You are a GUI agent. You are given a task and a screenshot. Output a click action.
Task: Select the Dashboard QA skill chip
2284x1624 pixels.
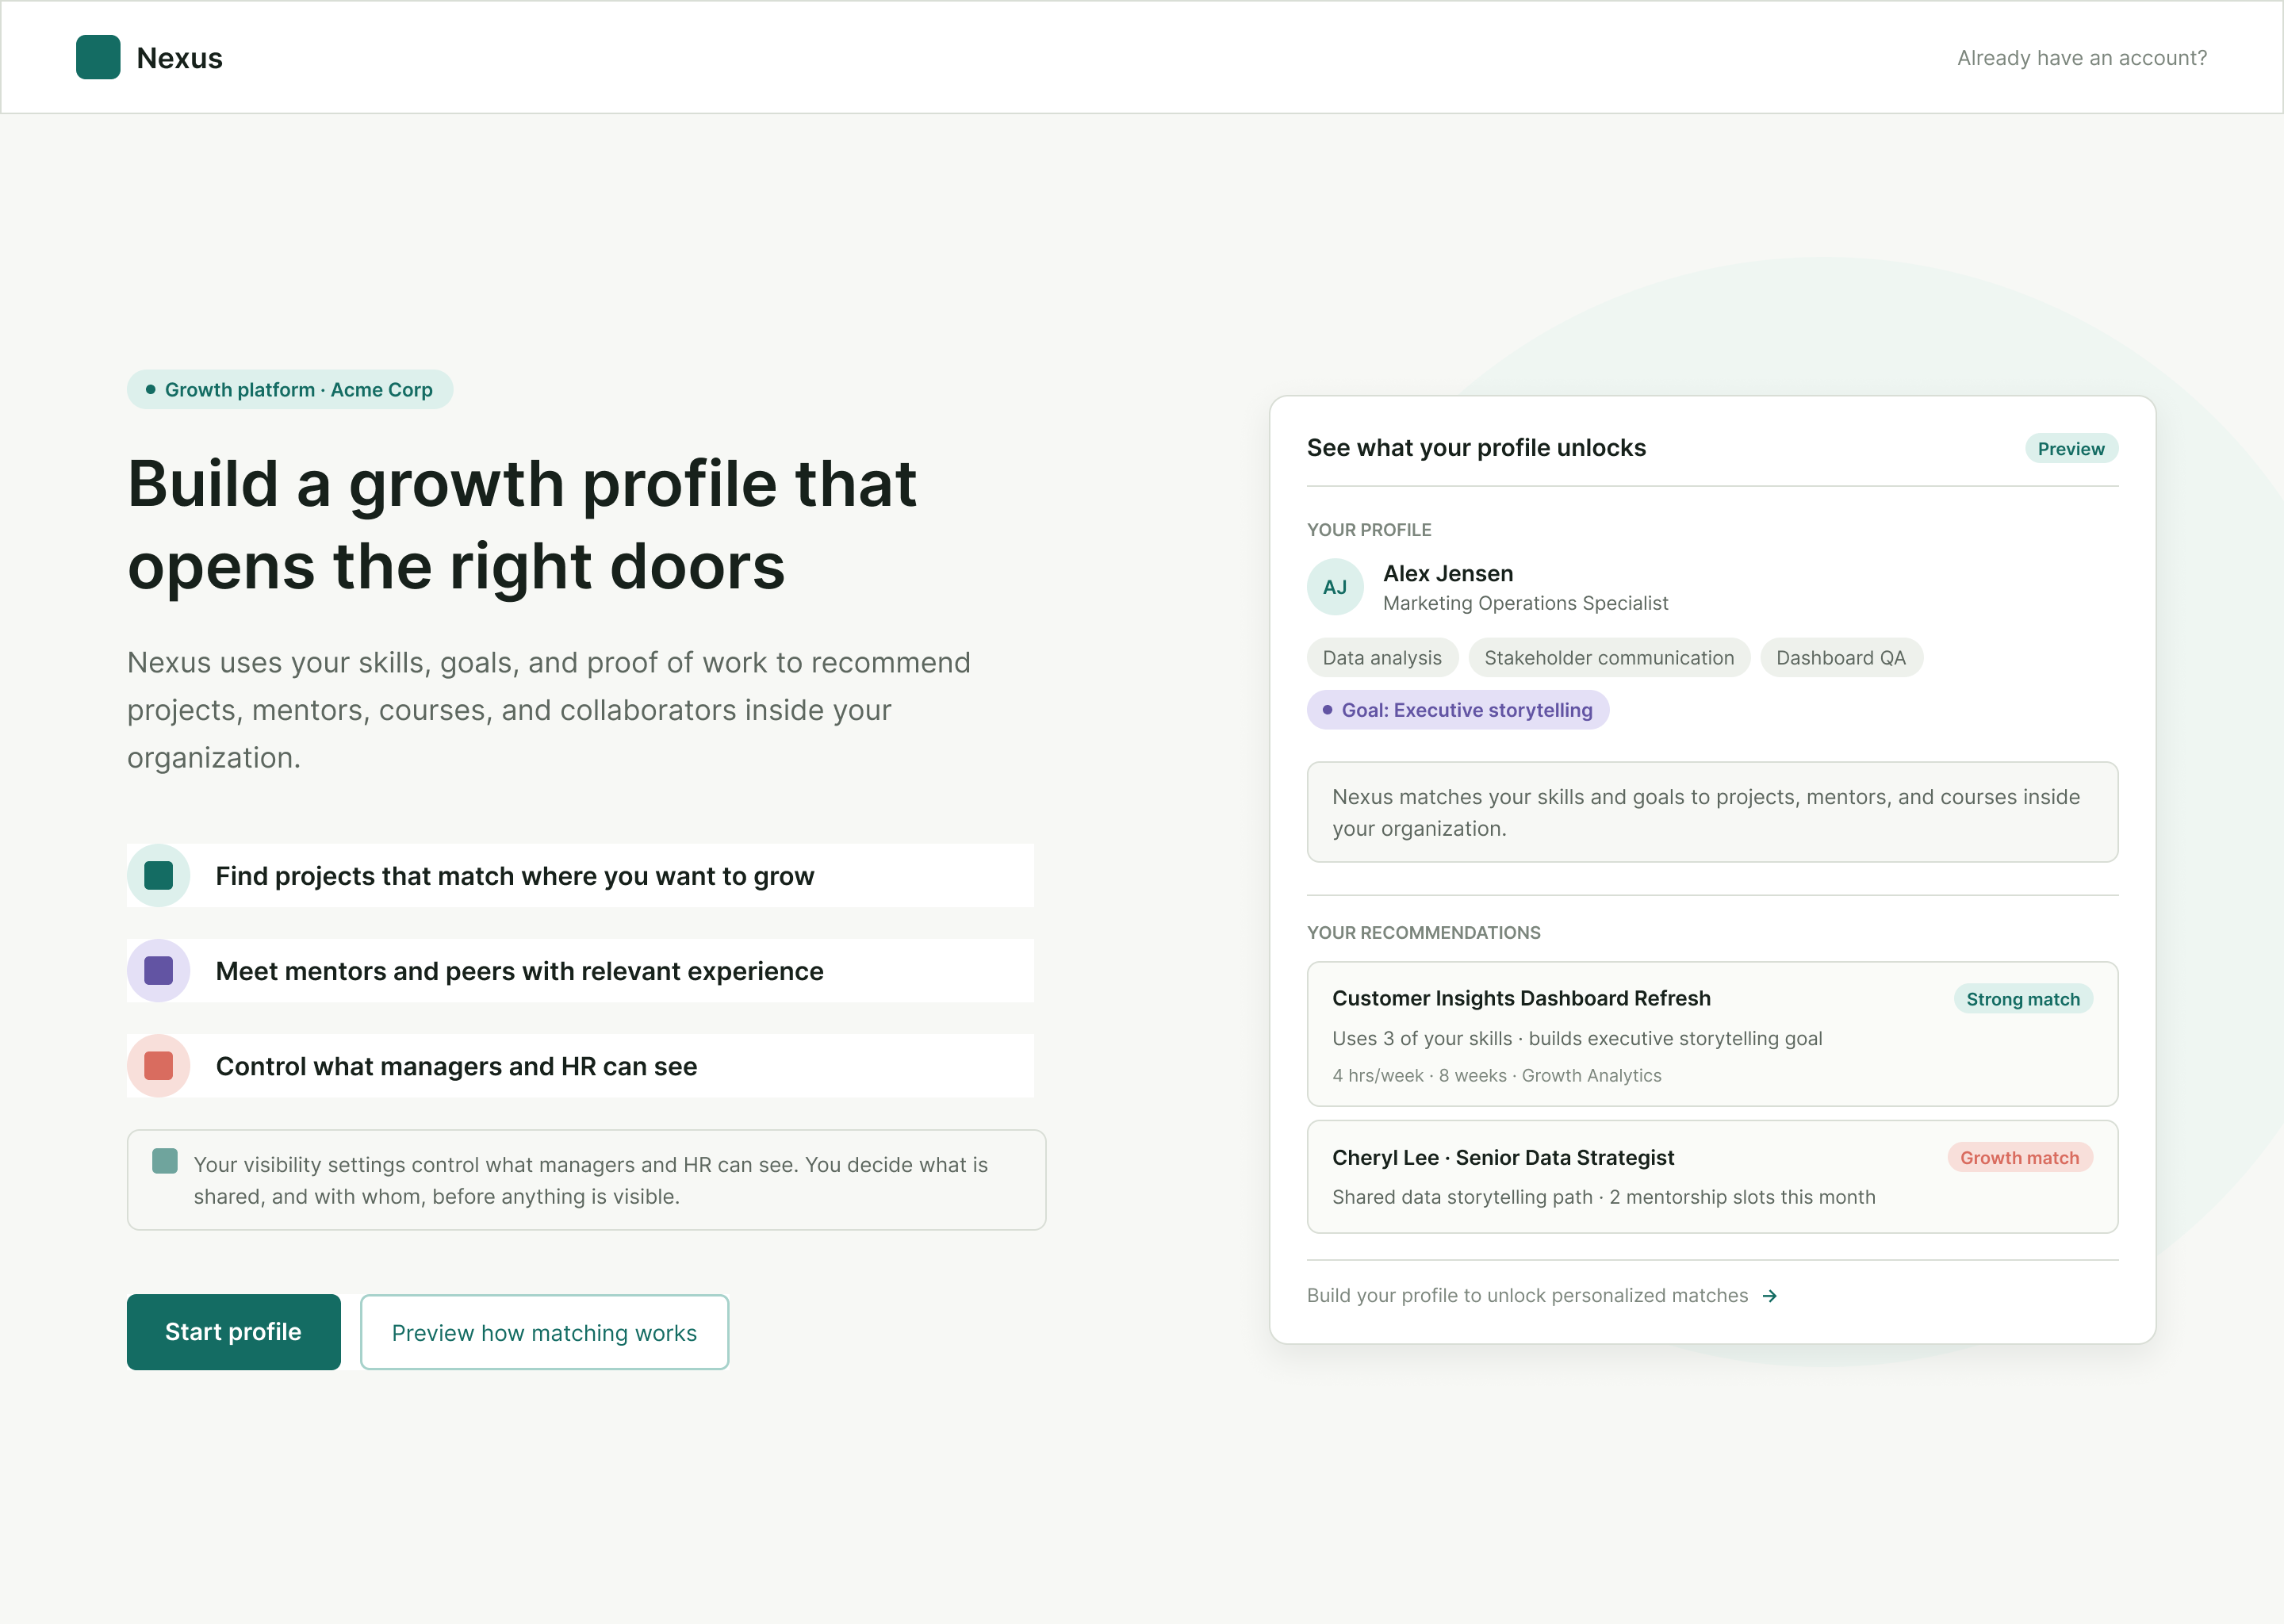(x=1841, y=658)
